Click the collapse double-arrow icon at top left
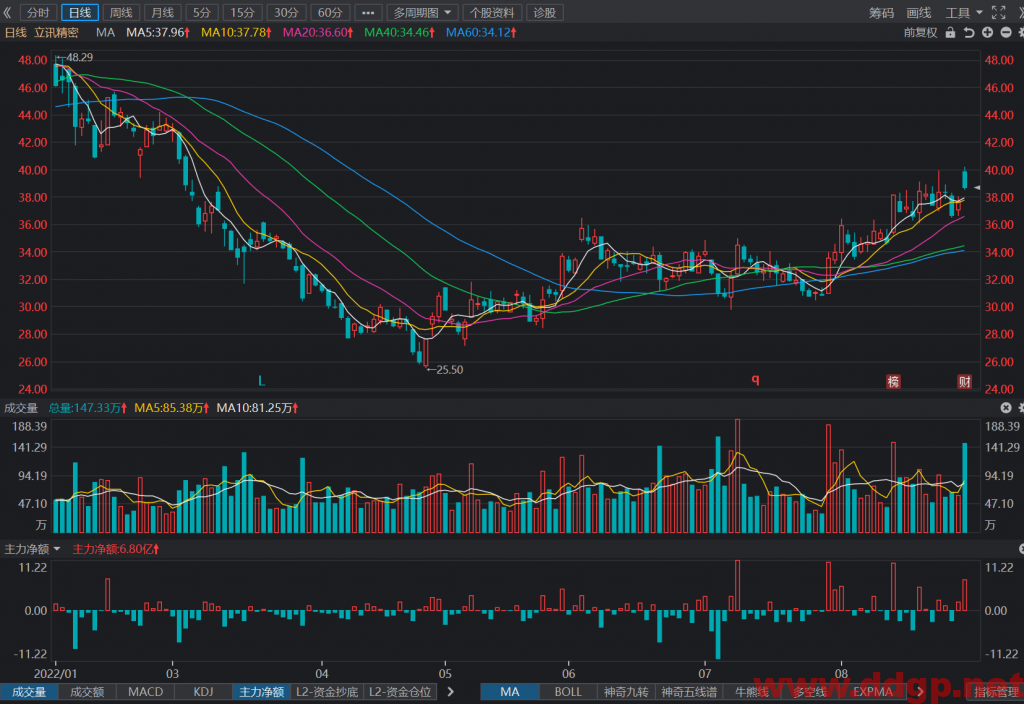 (8, 12)
